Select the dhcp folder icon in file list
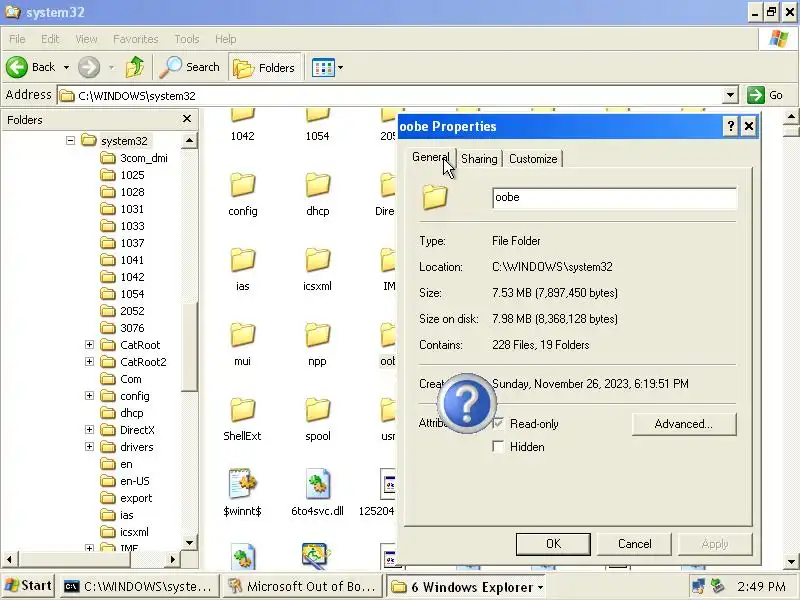 pos(317,185)
